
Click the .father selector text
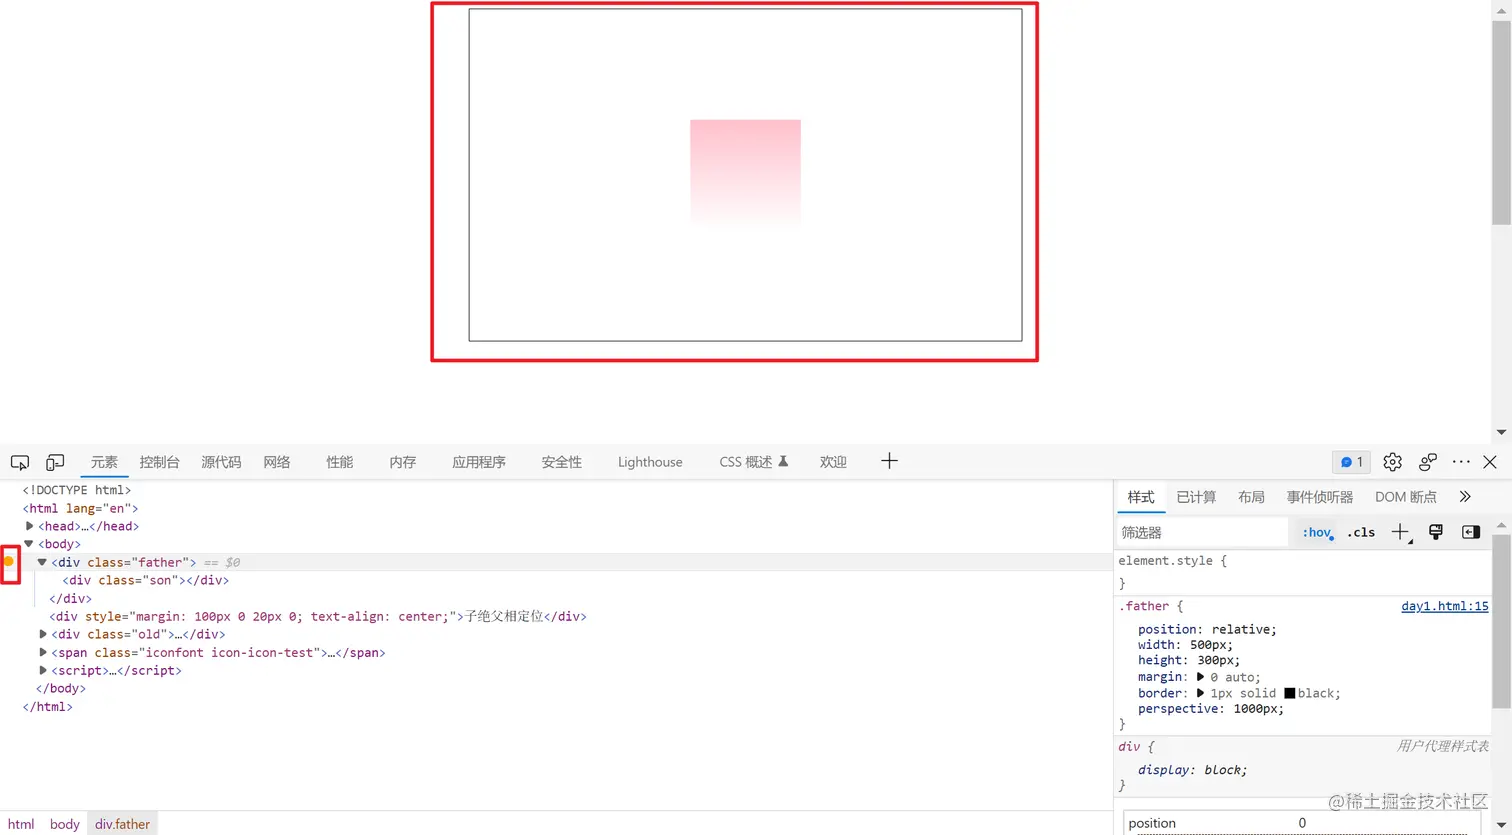(x=1144, y=606)
